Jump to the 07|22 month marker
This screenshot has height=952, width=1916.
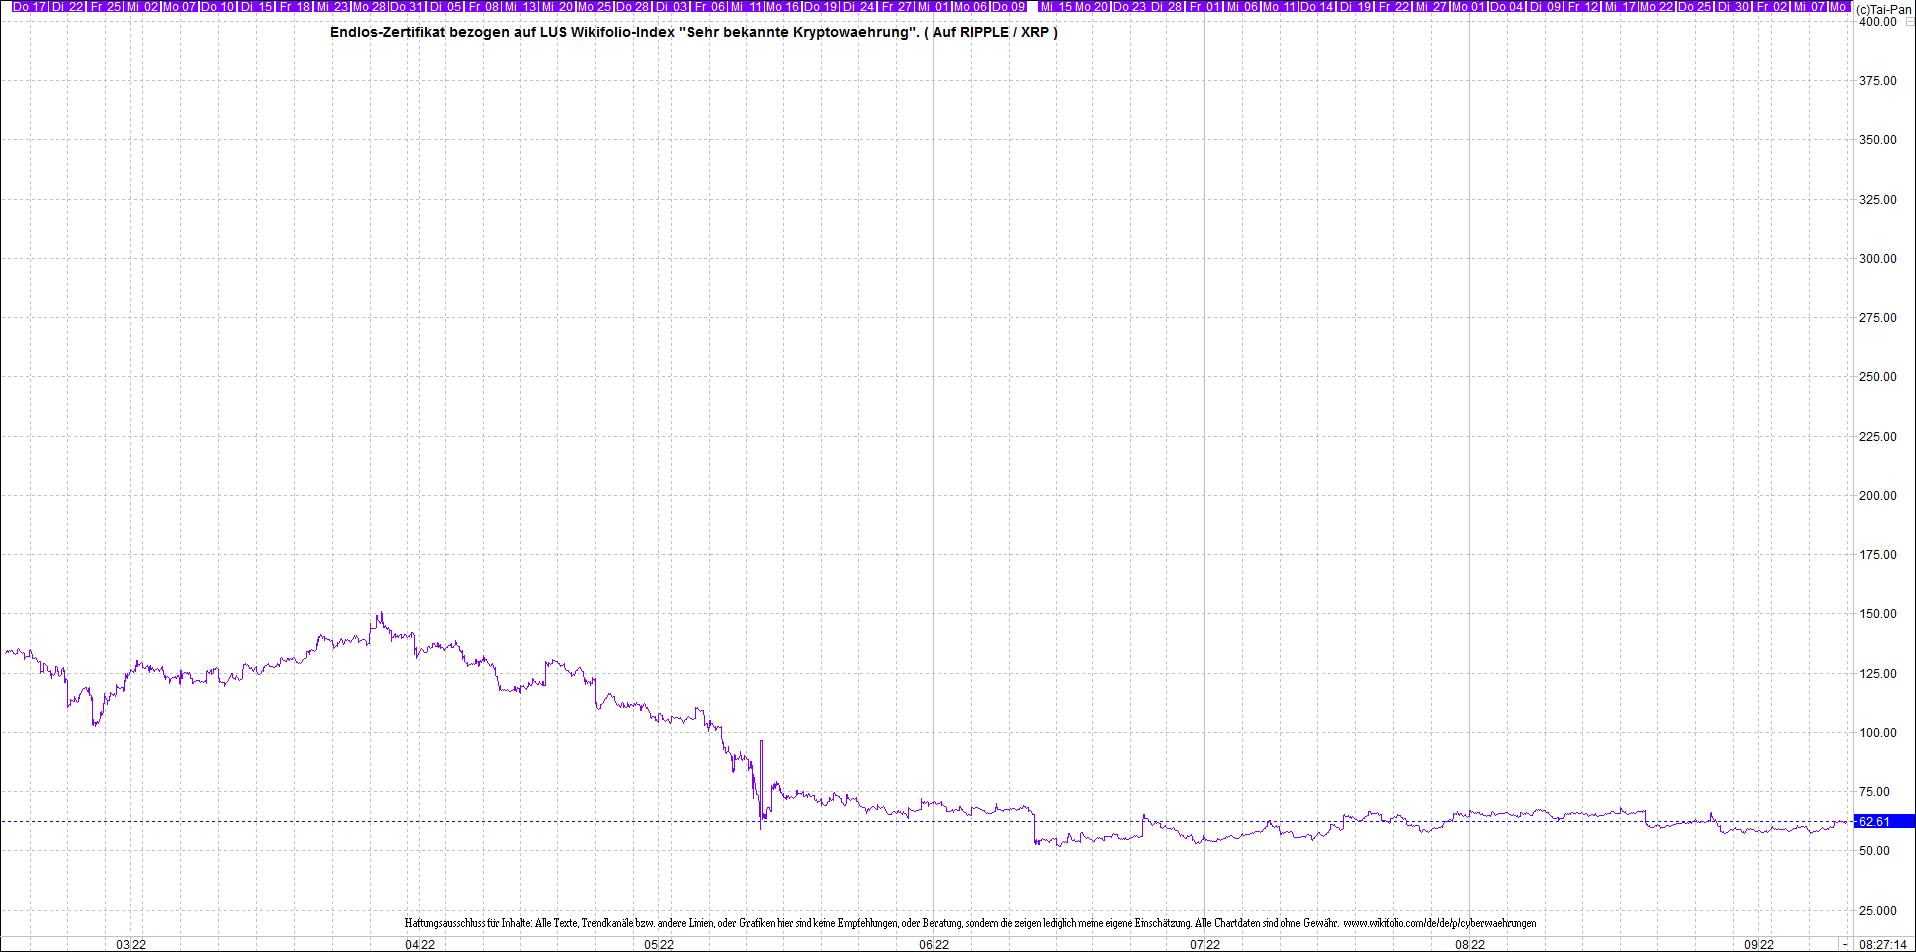coord(1205,944)
